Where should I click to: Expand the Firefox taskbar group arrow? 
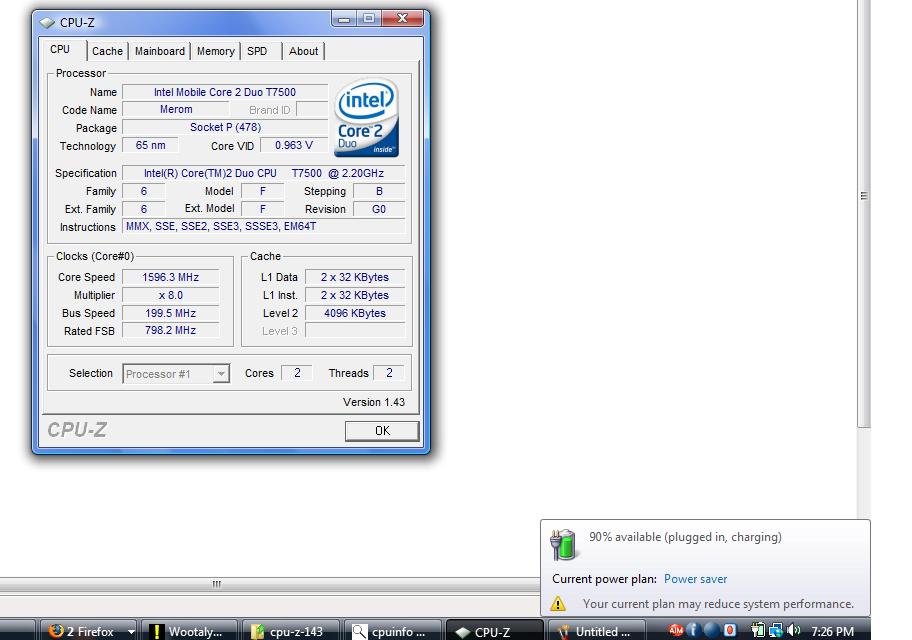131,632
